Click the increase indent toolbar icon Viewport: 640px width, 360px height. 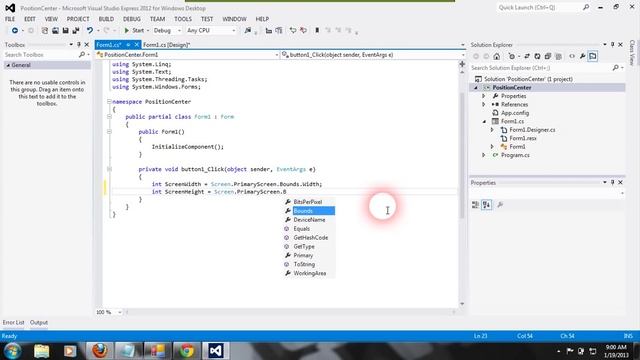[x=279, y=31]
